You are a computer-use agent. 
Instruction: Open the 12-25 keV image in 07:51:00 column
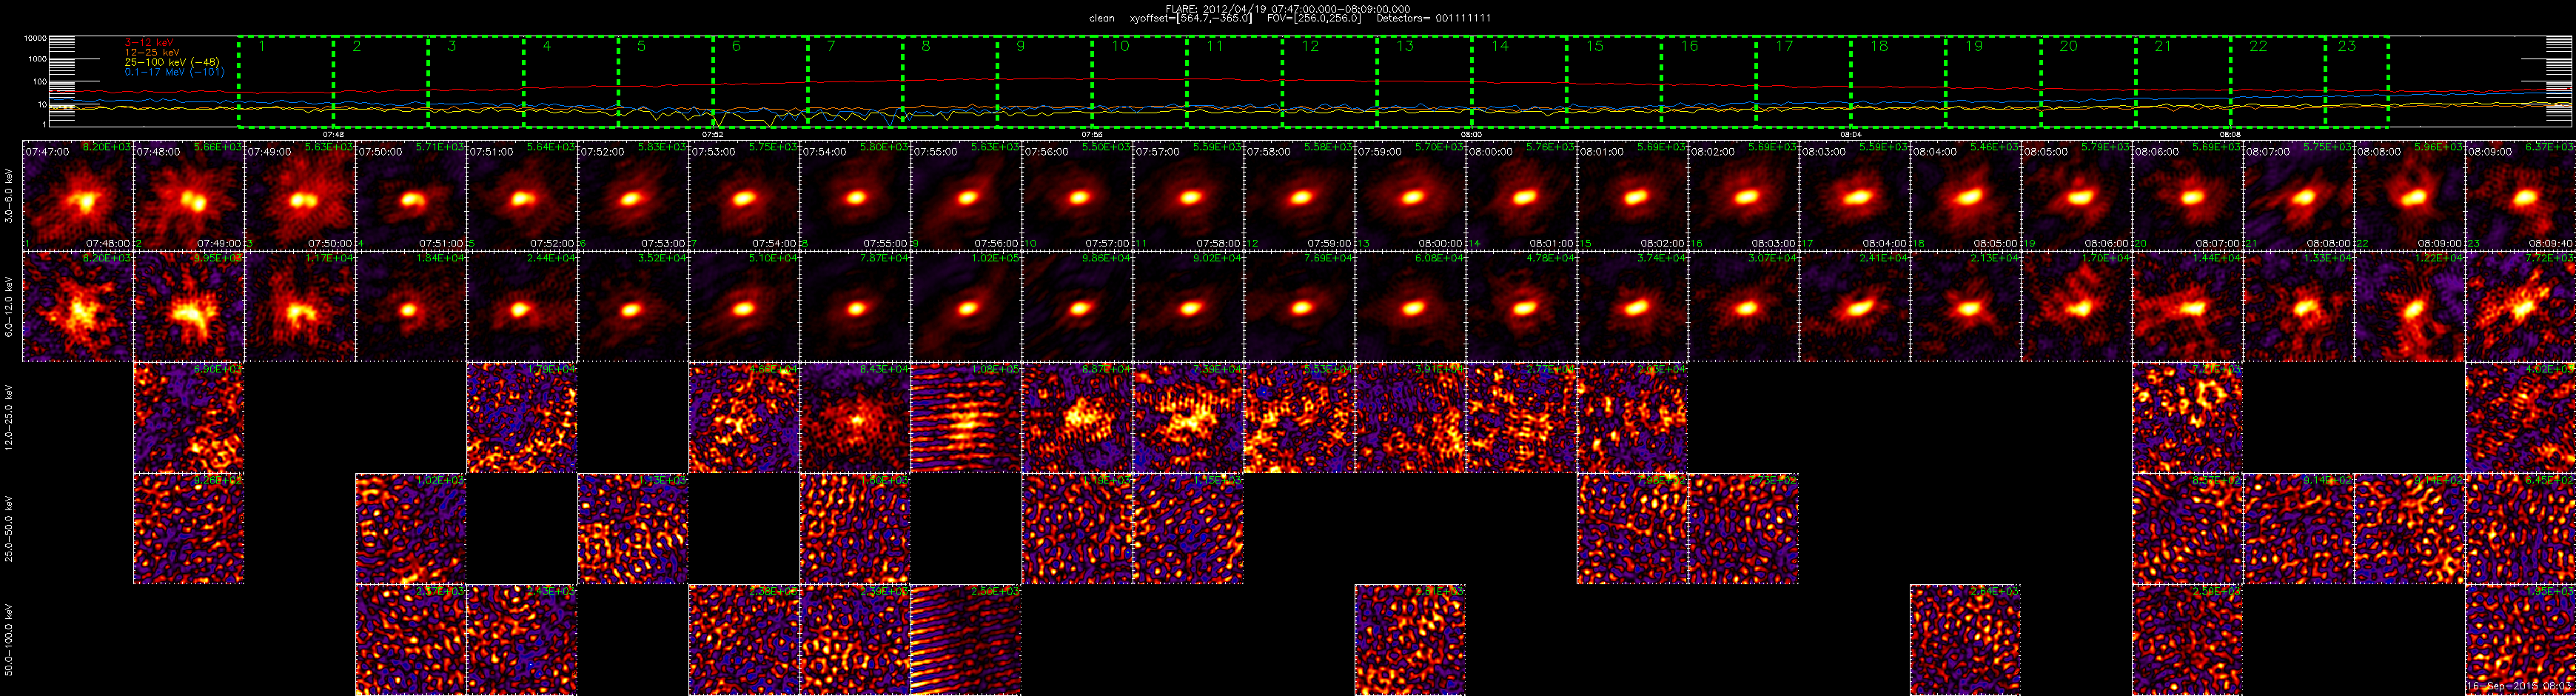[522, 417]
